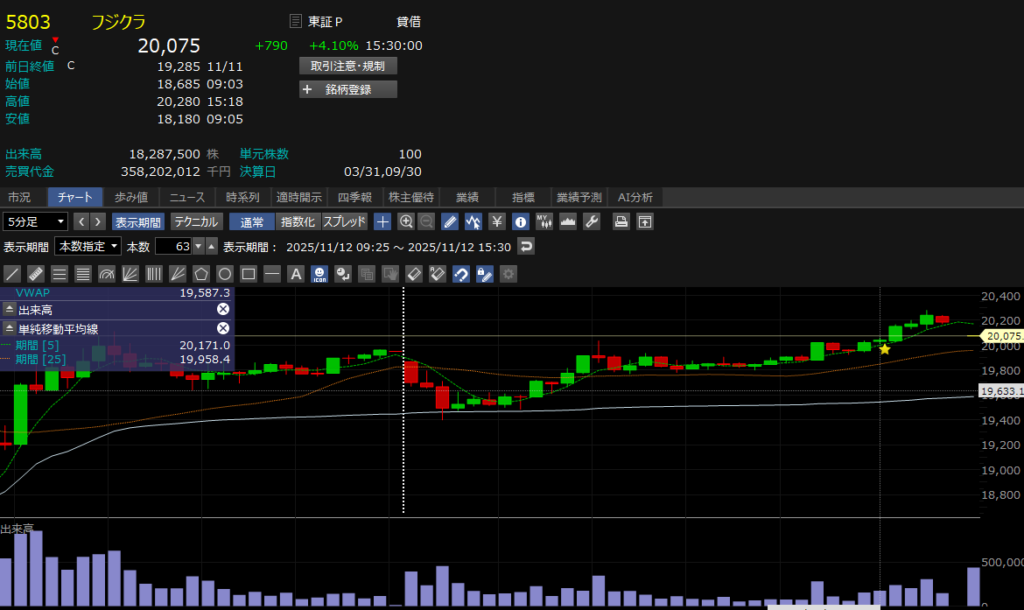Select the trend line drawing tool

point(13,273)
